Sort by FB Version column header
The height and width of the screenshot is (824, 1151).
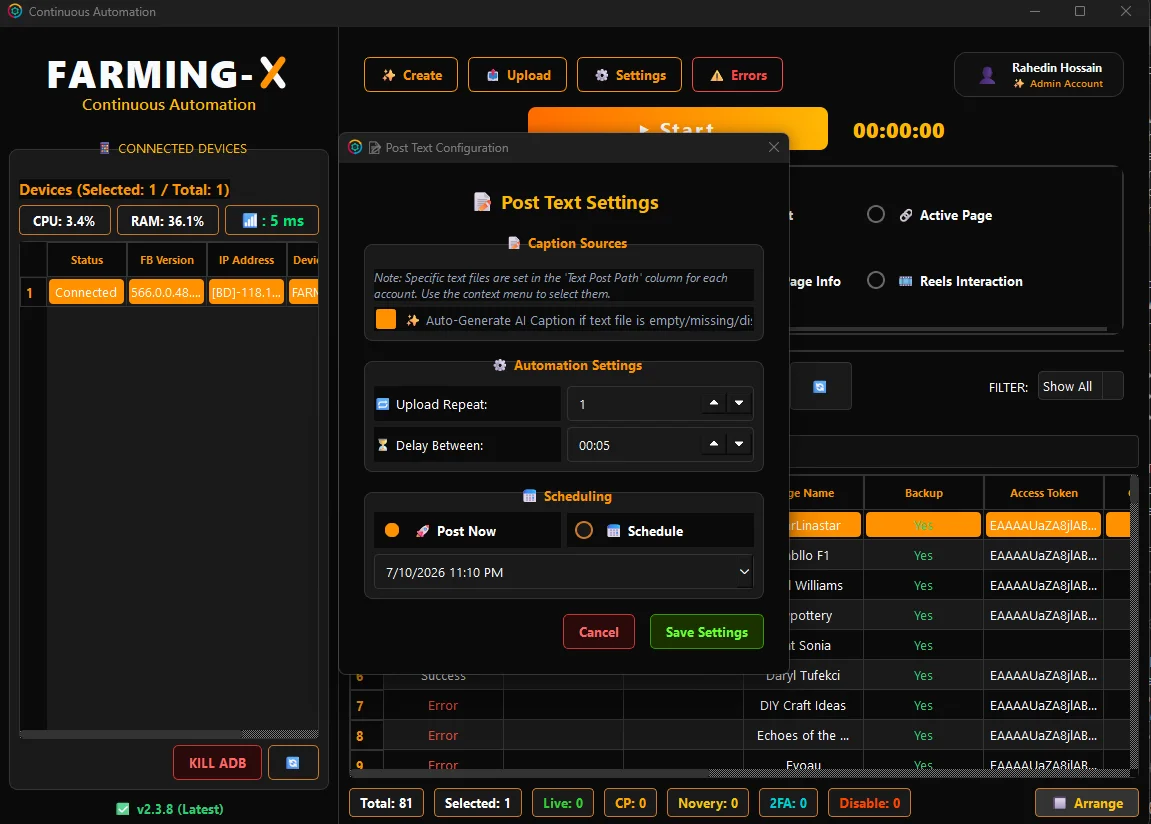tap(167, 260)
